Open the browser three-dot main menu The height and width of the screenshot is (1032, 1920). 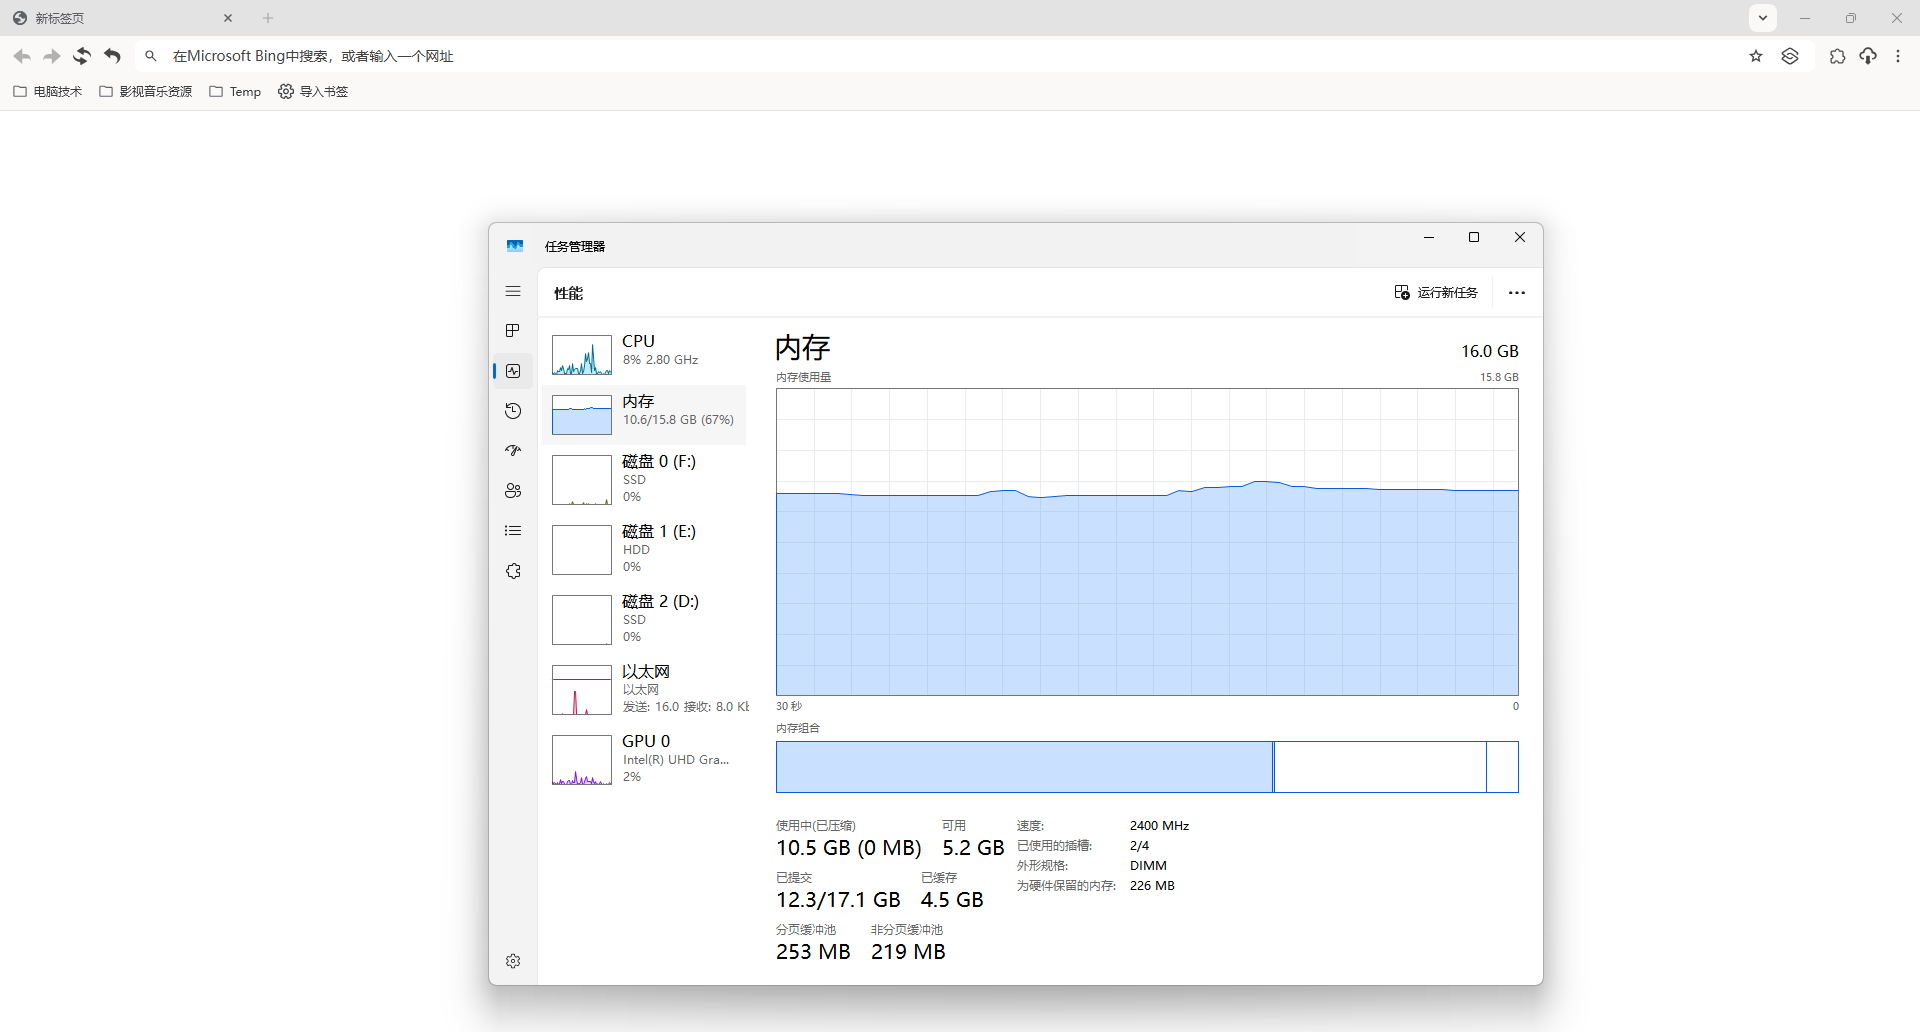1898,57
